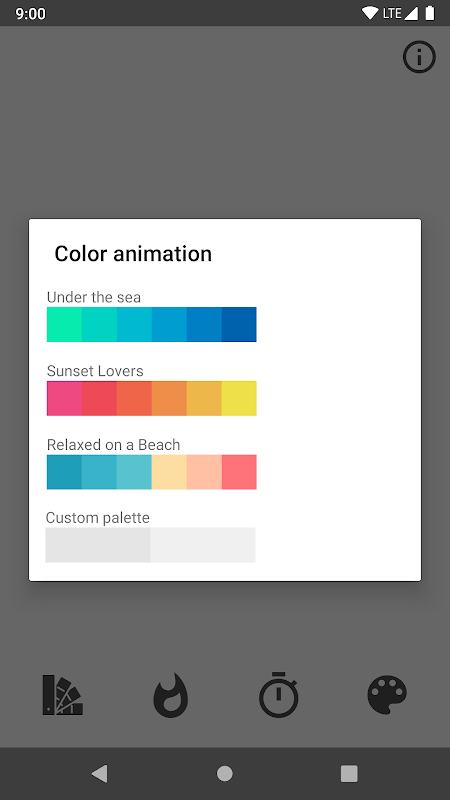Viewport: 450px width, 800px height.
Task: Tap the paint palette icon
Action: (387, 694)
